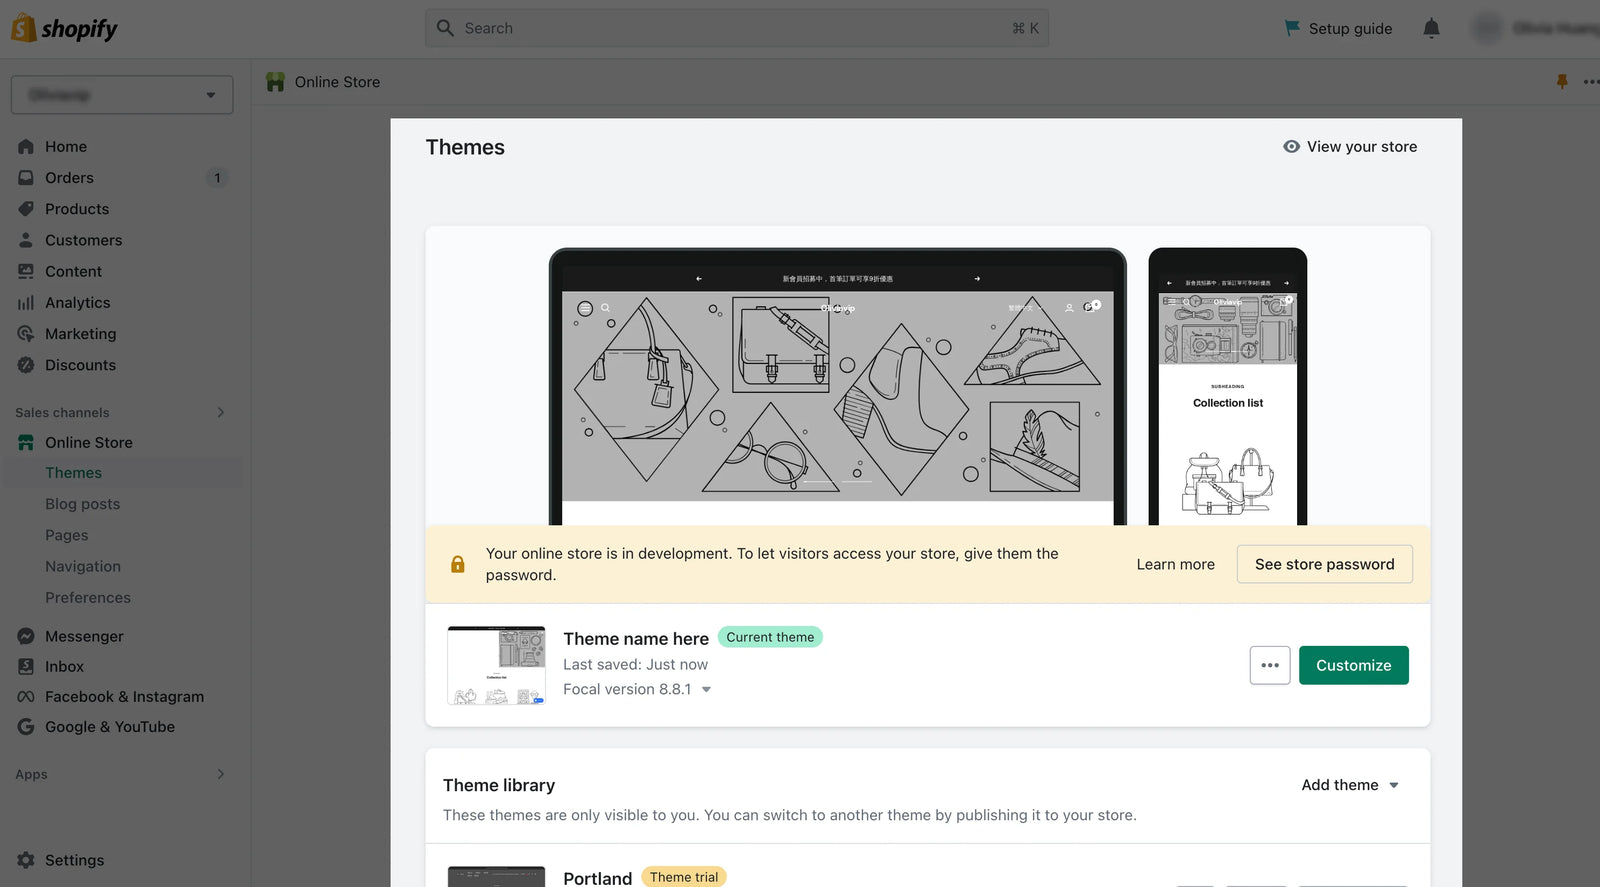Screen dimensions: 1600x887
Task: Expand the Sales channels section
Action: pos(220,412)
